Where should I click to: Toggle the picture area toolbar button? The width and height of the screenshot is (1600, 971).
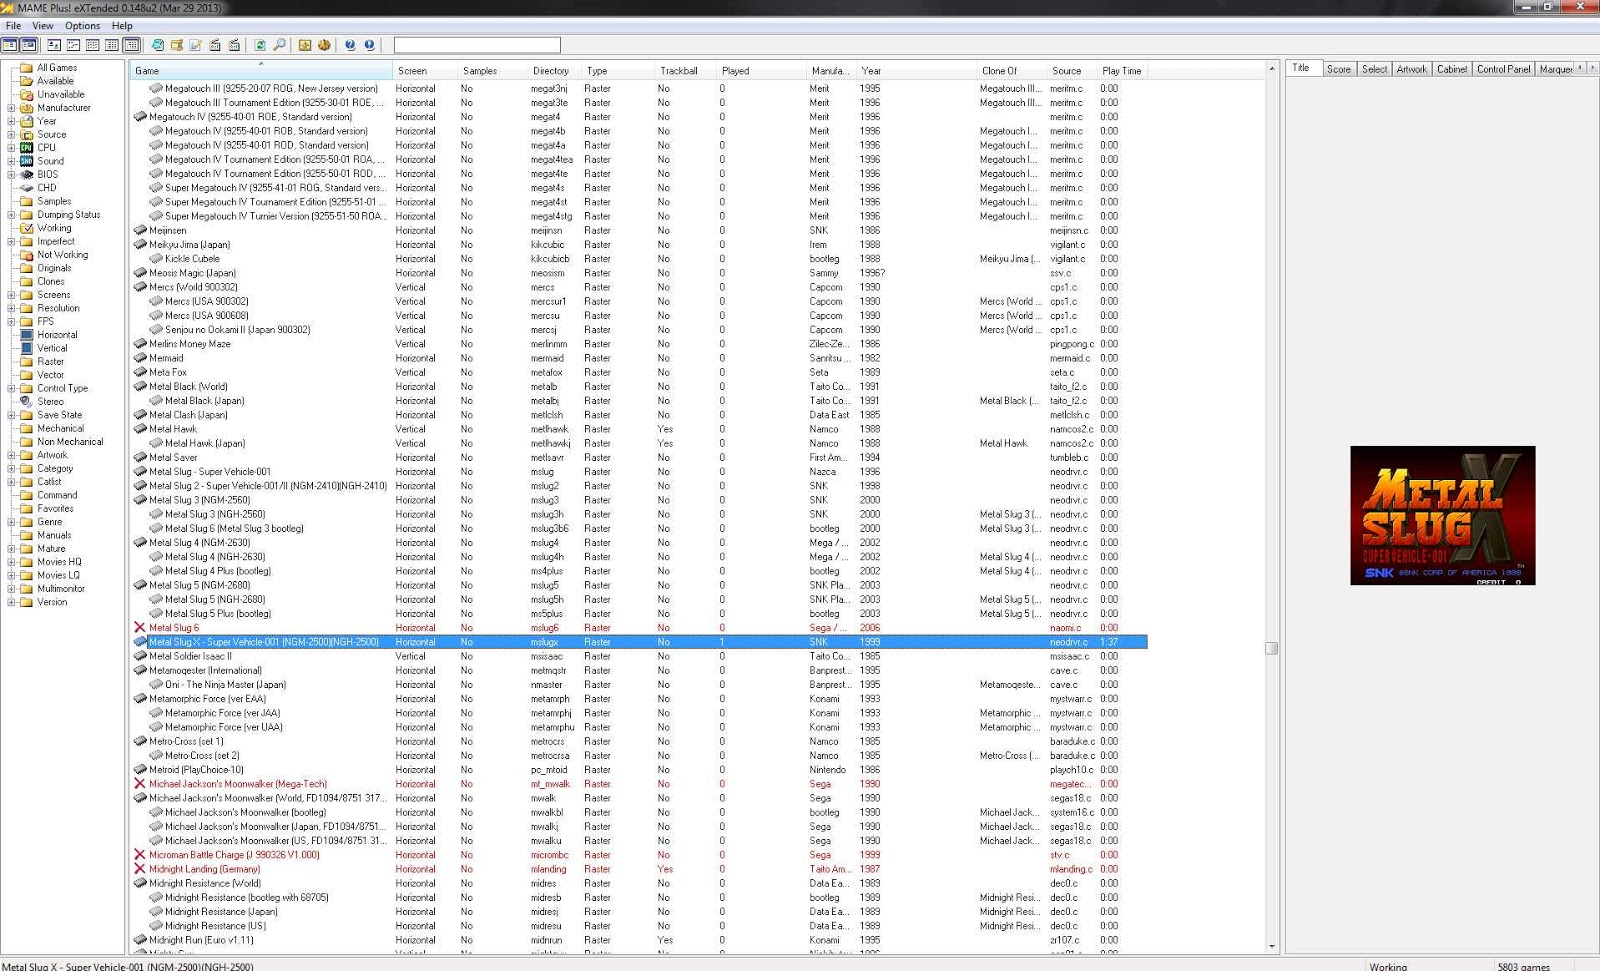28,45
